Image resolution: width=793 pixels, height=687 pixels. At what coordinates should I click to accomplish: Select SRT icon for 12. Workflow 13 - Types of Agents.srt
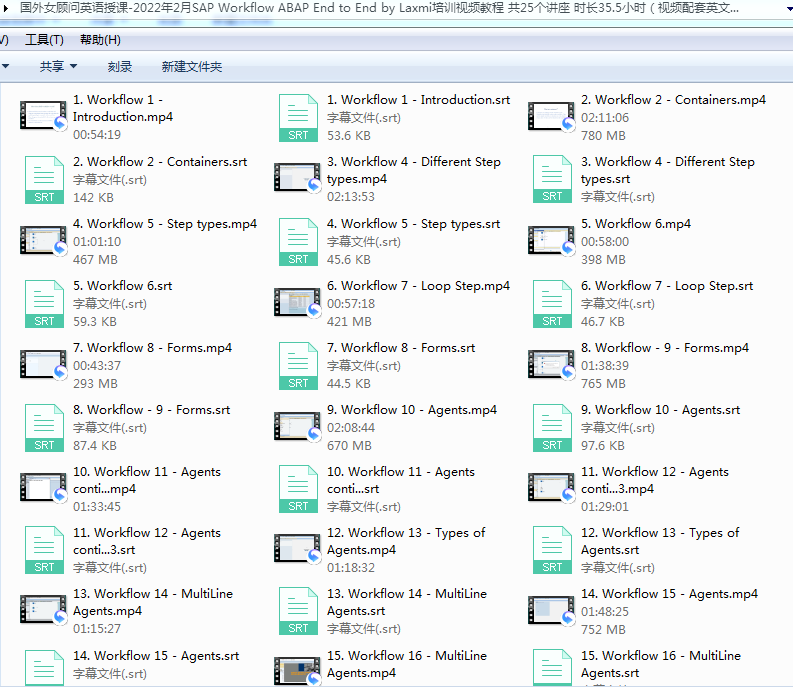[552, 550]
